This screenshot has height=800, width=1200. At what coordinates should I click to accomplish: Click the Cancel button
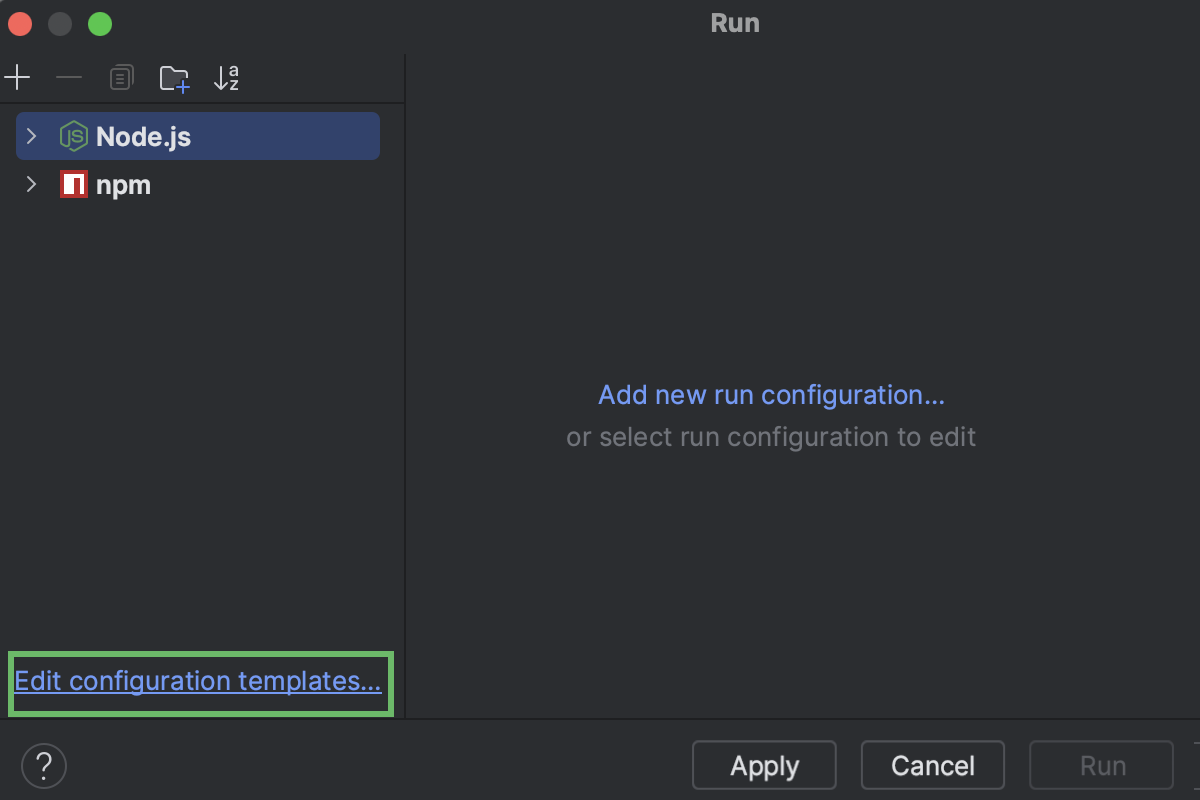click(932, 764)
